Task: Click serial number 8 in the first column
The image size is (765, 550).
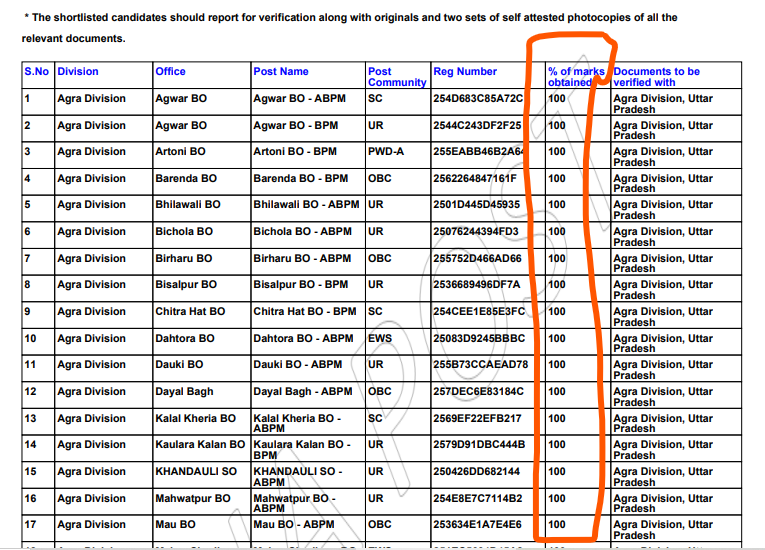Action: [x=27, y=285]
